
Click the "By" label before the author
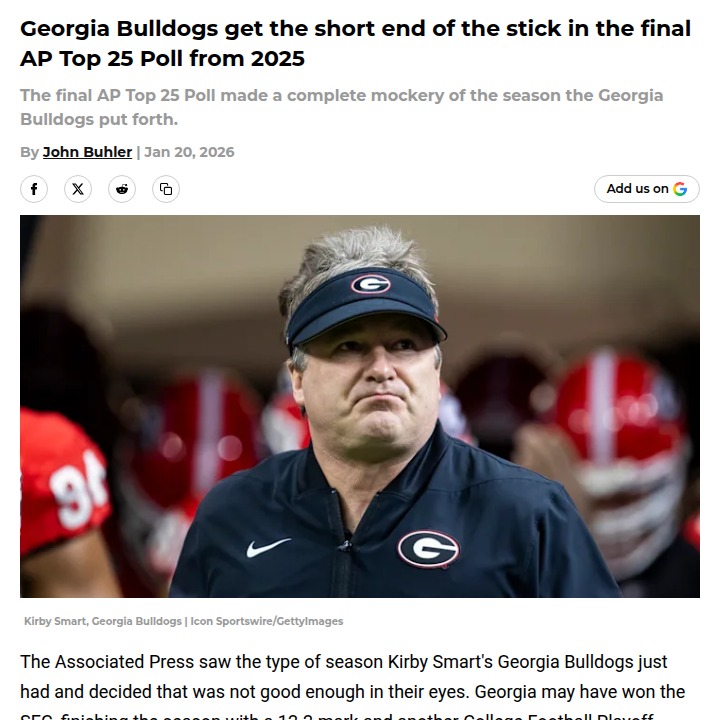pyautogui.click(x=29, y=152)
